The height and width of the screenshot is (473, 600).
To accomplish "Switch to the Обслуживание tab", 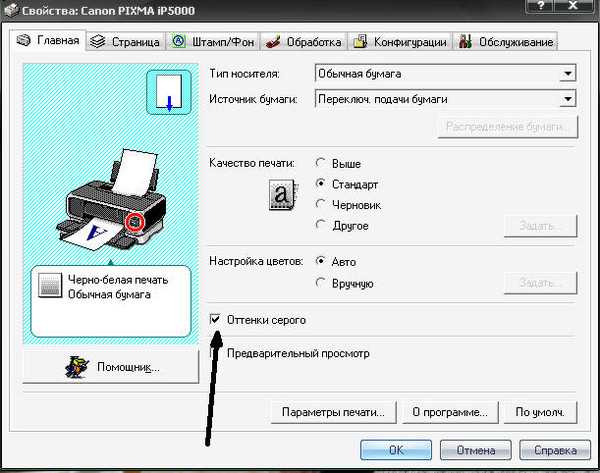I will [x=505, y=41].
